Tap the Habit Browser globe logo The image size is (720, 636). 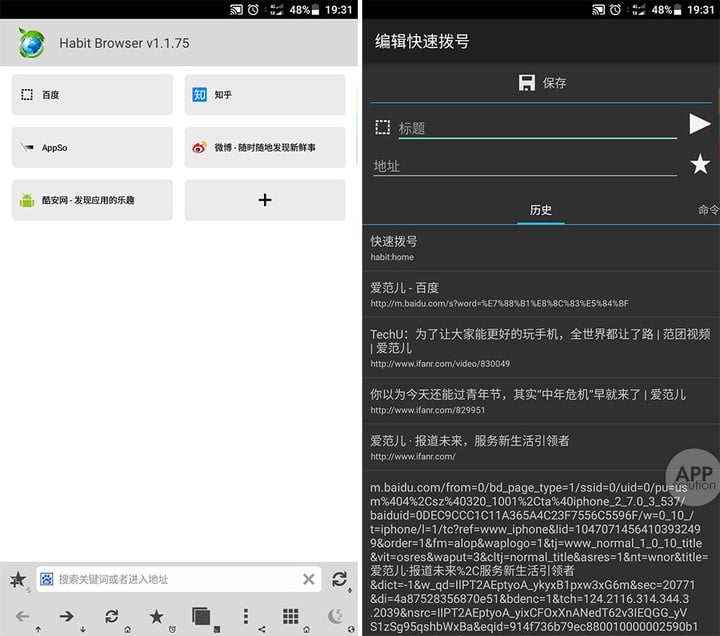pyautogui.click(x=31, y=43)
